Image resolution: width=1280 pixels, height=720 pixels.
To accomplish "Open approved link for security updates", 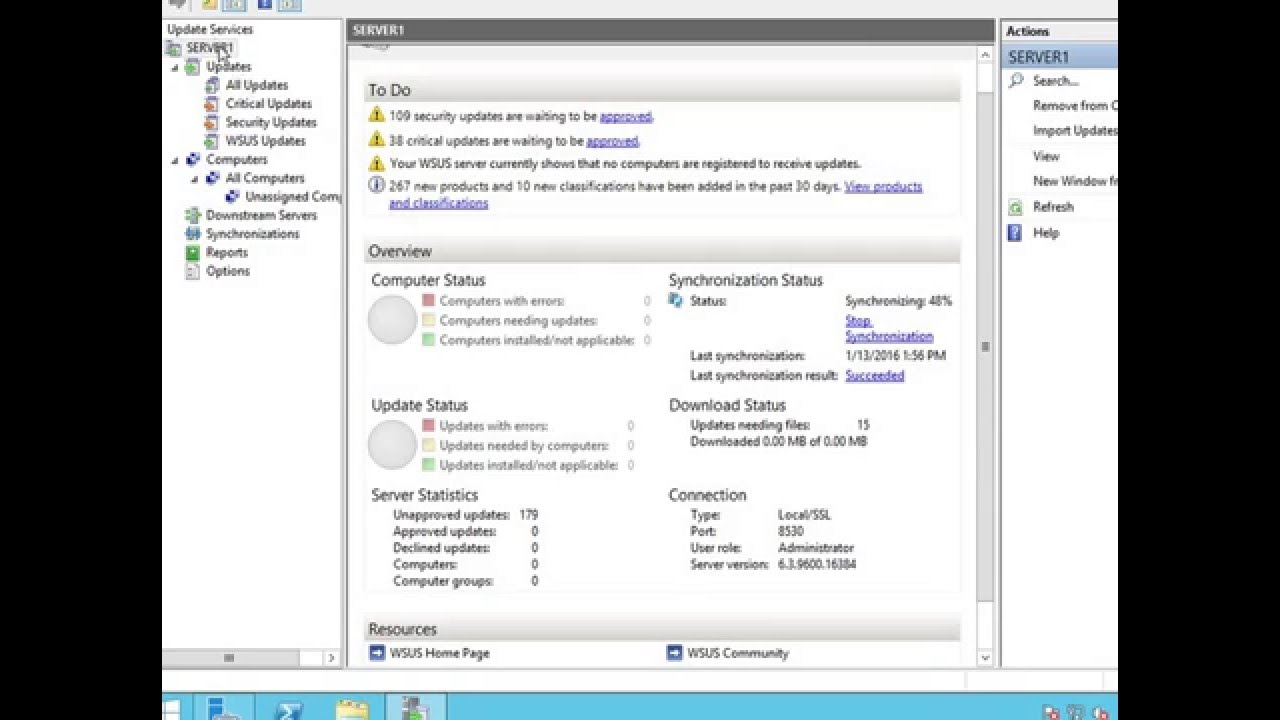I will [x=625, y=116].
